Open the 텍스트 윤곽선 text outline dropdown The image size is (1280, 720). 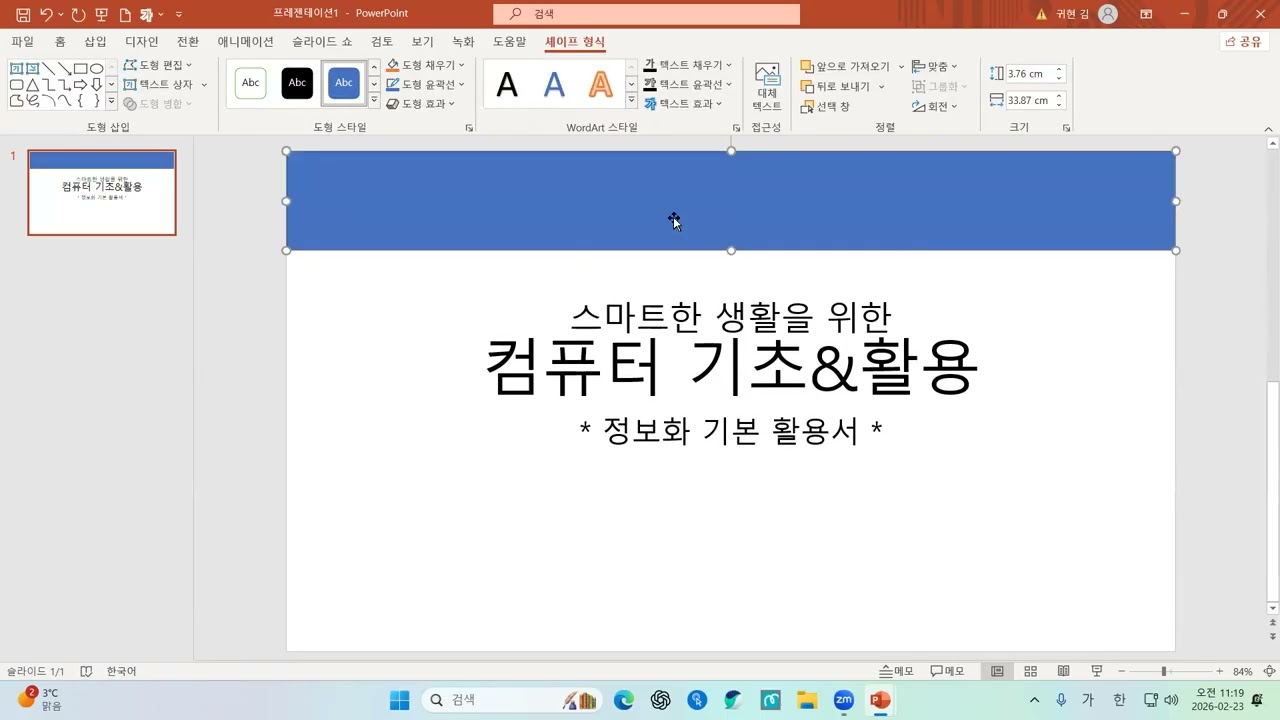click(x=688, y=84)
